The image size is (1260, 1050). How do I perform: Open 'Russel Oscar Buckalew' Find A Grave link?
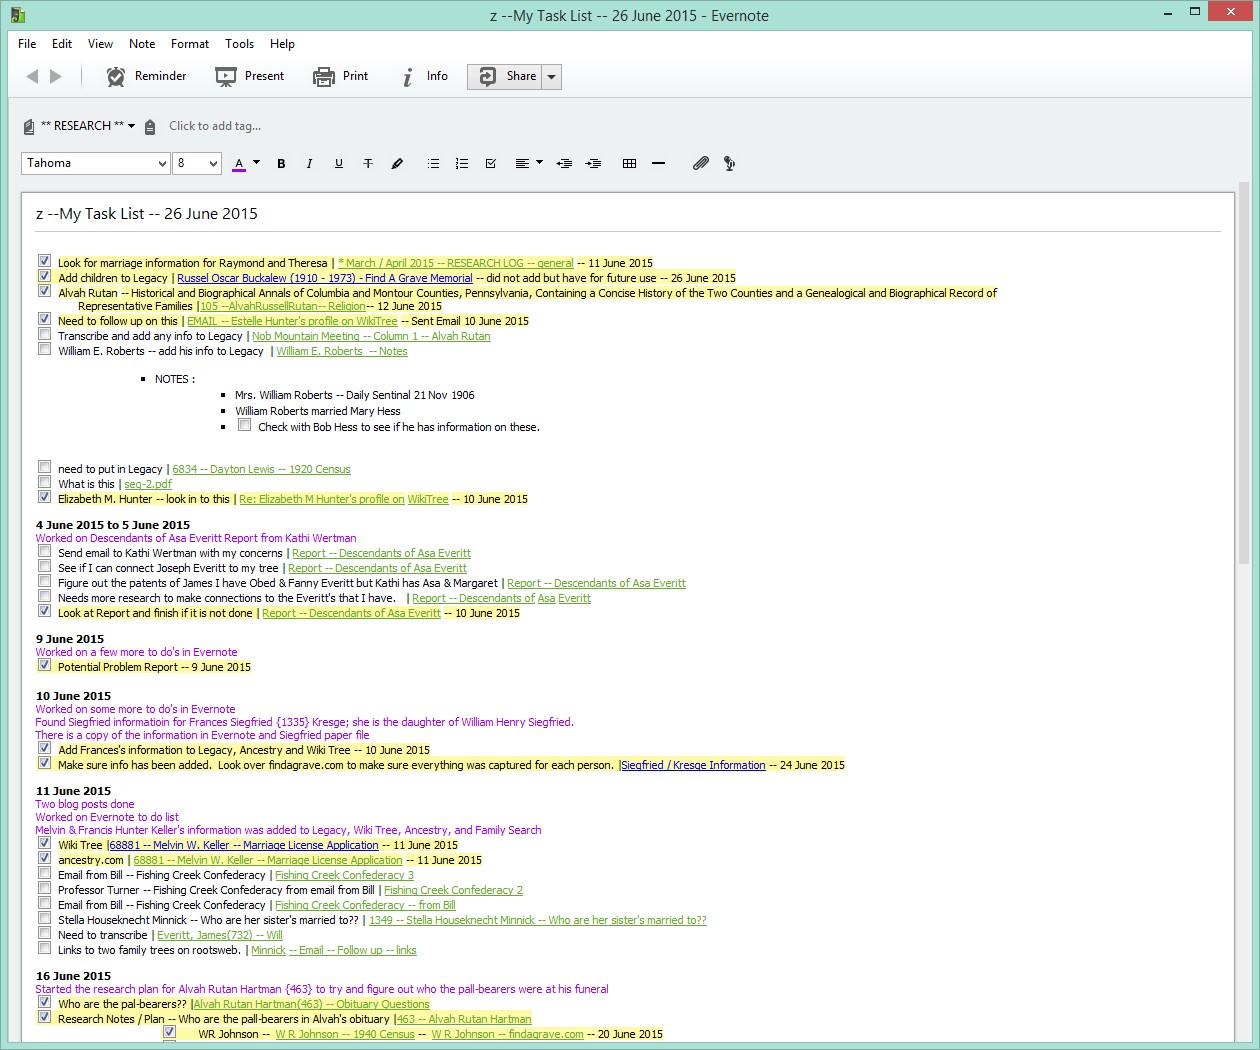coord(325,278)
